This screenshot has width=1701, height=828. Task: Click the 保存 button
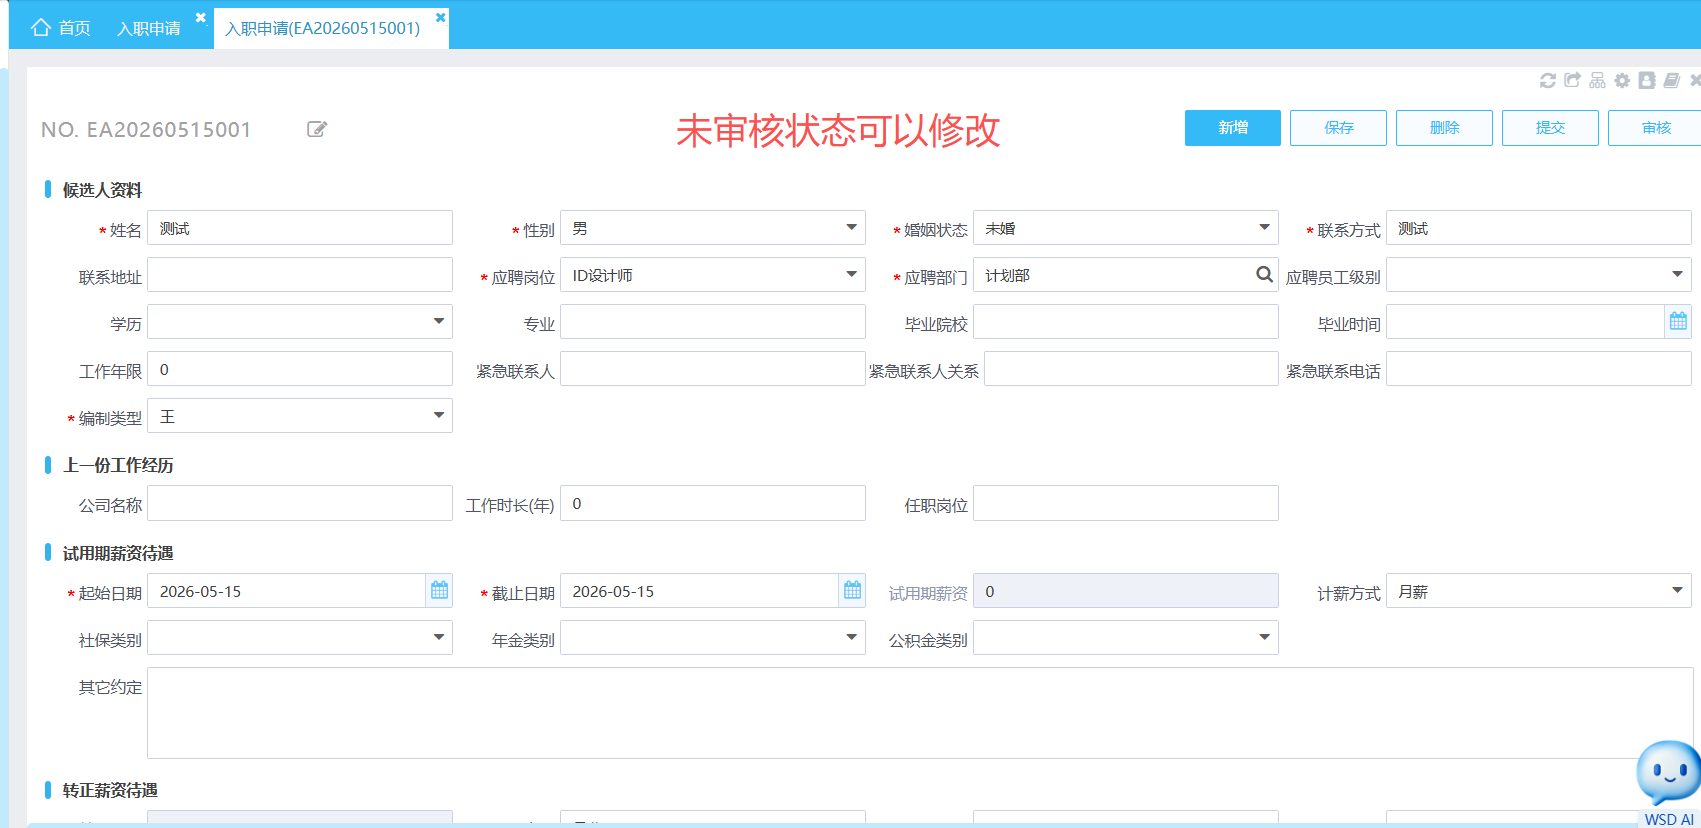(x=1338, y=128)
